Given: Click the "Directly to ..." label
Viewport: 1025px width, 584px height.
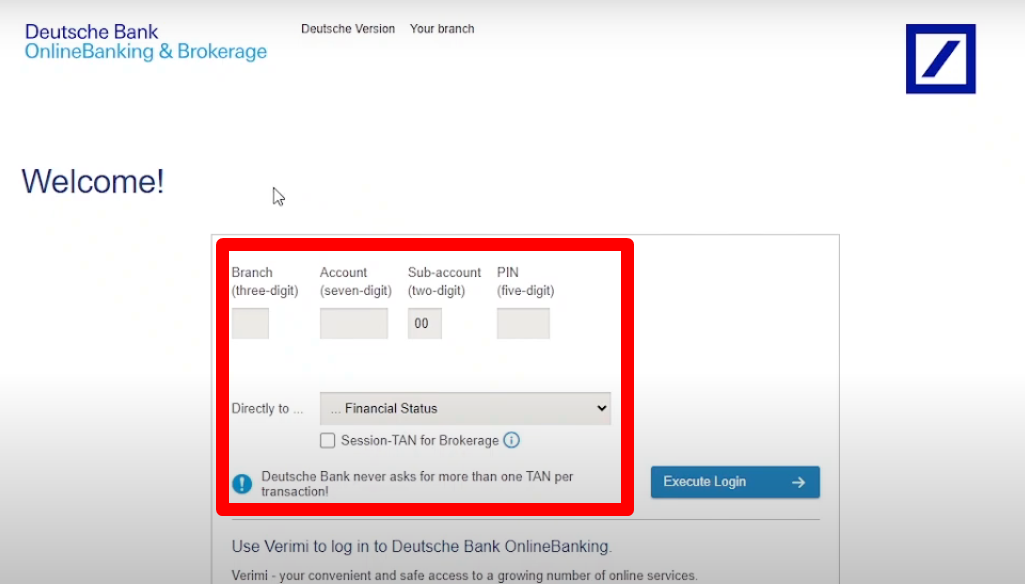Looking at the screenshot, I should [x=267, y=408].
